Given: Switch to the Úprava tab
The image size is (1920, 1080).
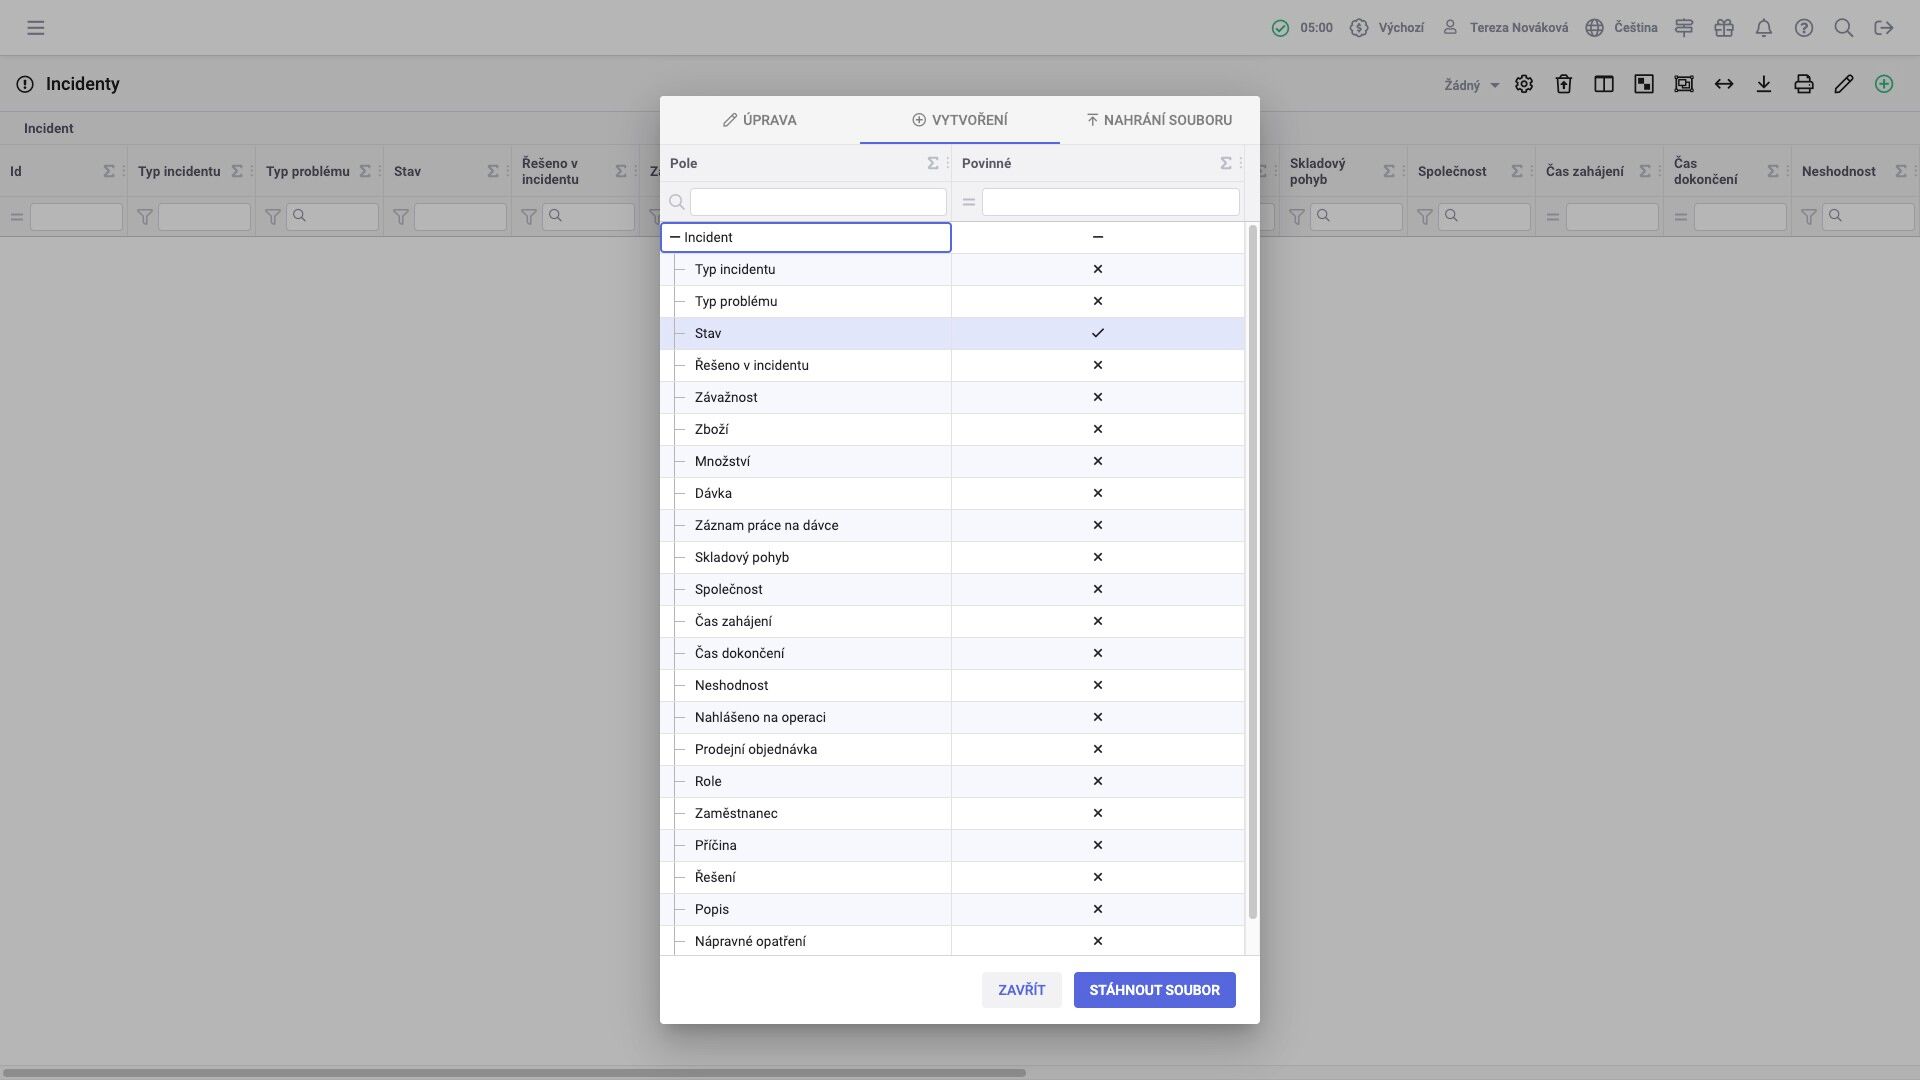Looking at the screenshot, I should tap(760, 120).
